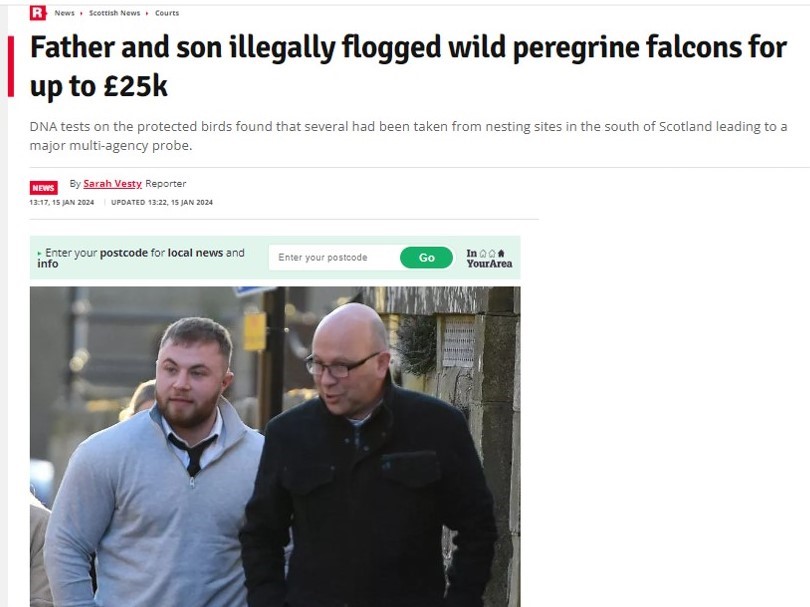Click the arrow before Courts breadcrumb
The image size is (810, 607).
click(147, 13)
